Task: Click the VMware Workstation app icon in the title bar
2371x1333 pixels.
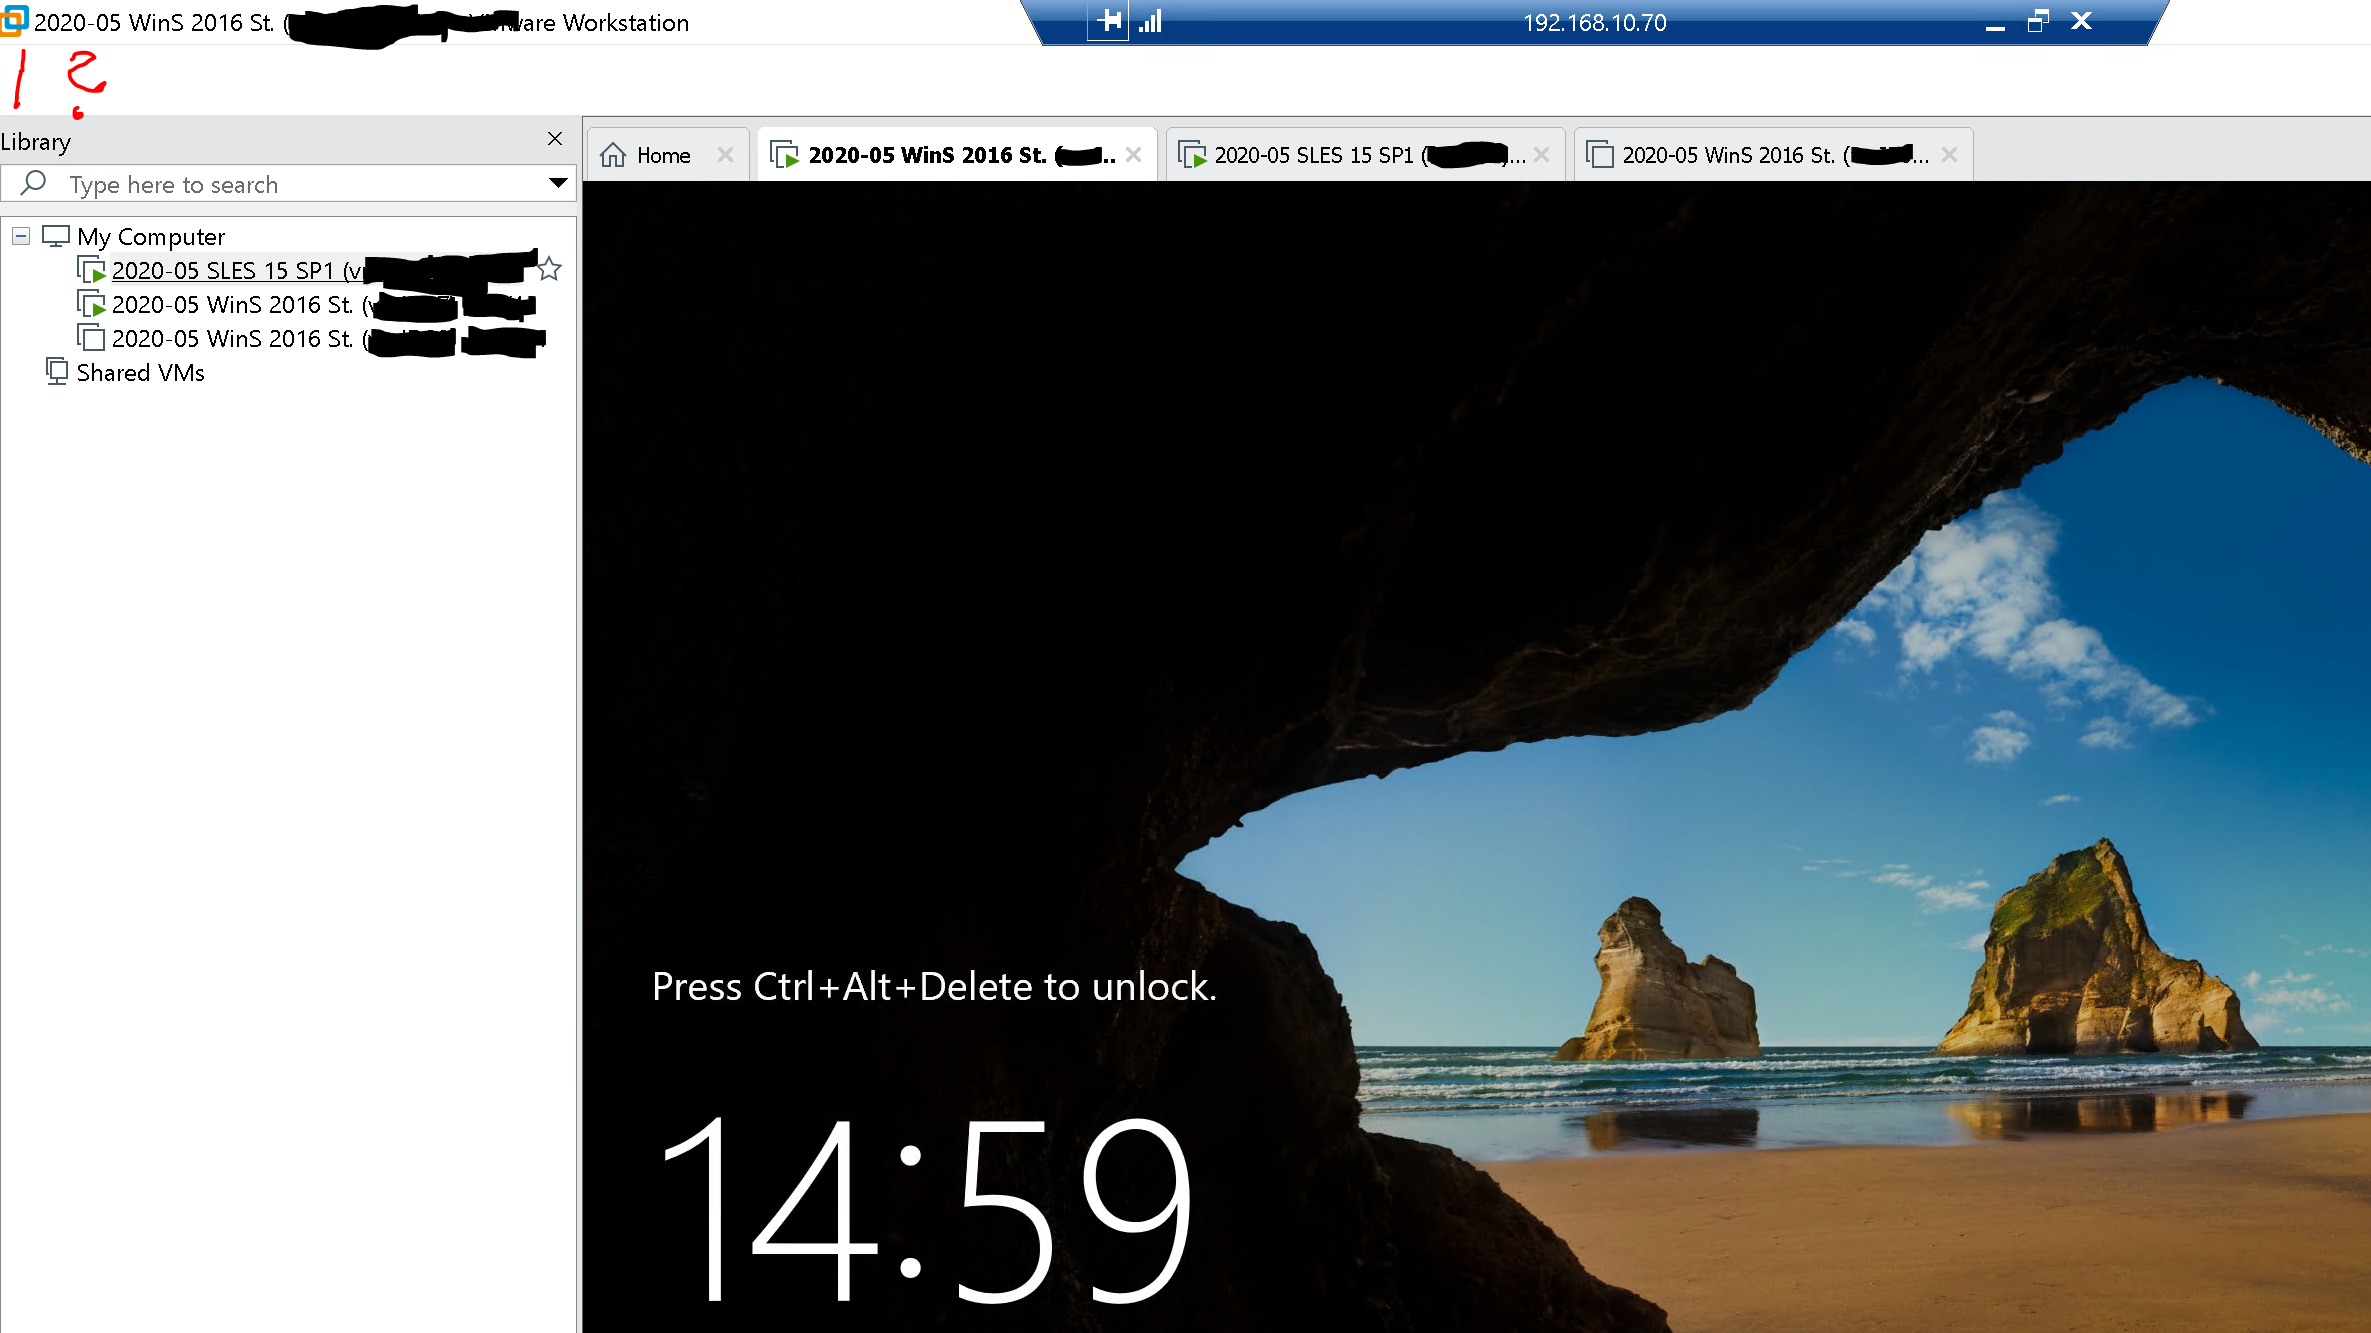Action: click(x=14, y=21)
